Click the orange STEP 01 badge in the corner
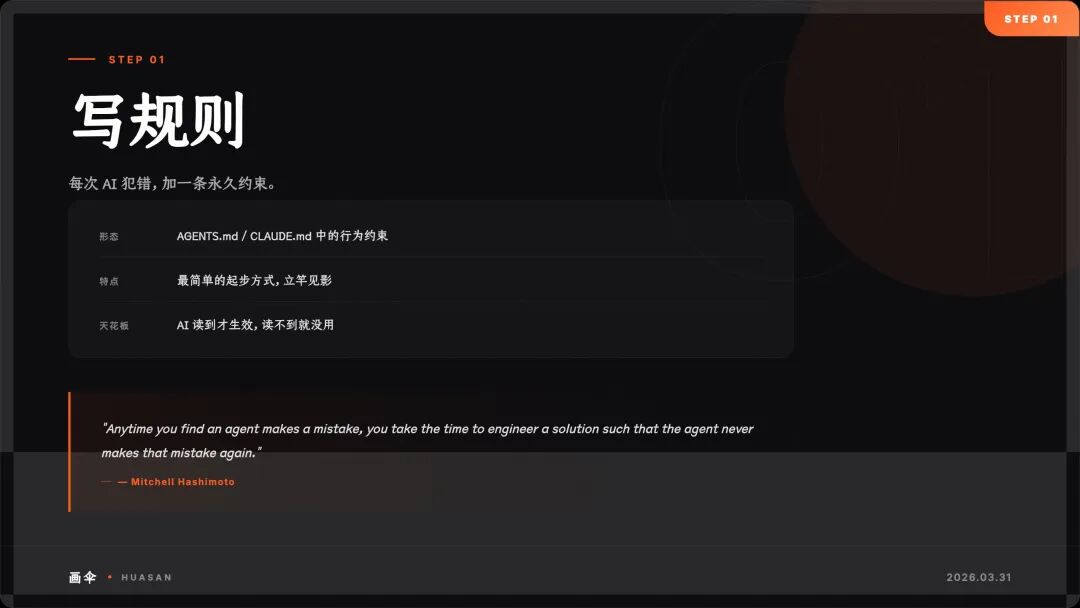1080x608 pixels. point(1031,19)
